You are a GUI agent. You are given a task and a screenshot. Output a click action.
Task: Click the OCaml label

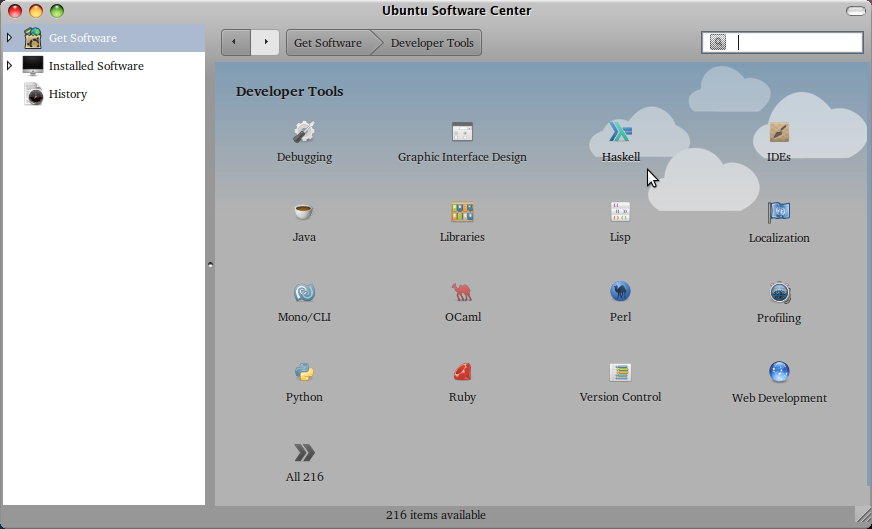(x=463, y=317)
